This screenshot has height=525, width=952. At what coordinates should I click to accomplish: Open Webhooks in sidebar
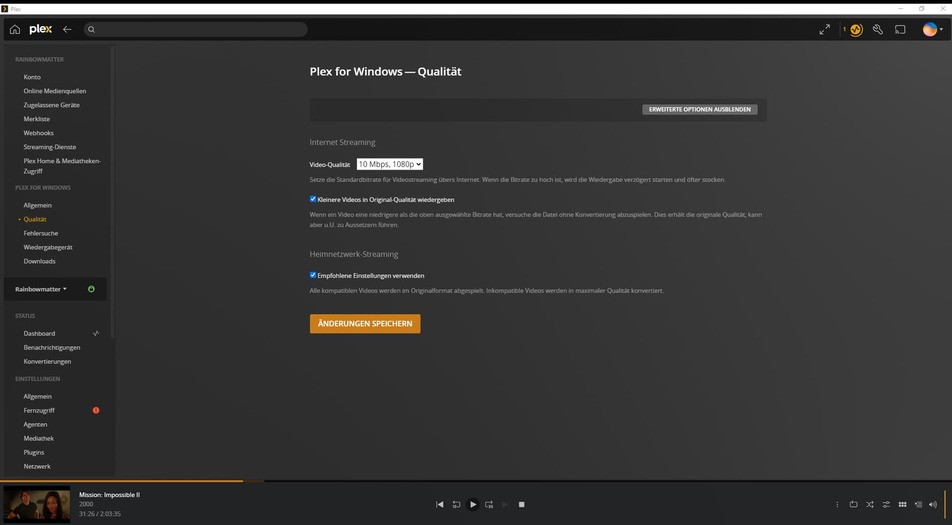point(38,133)
